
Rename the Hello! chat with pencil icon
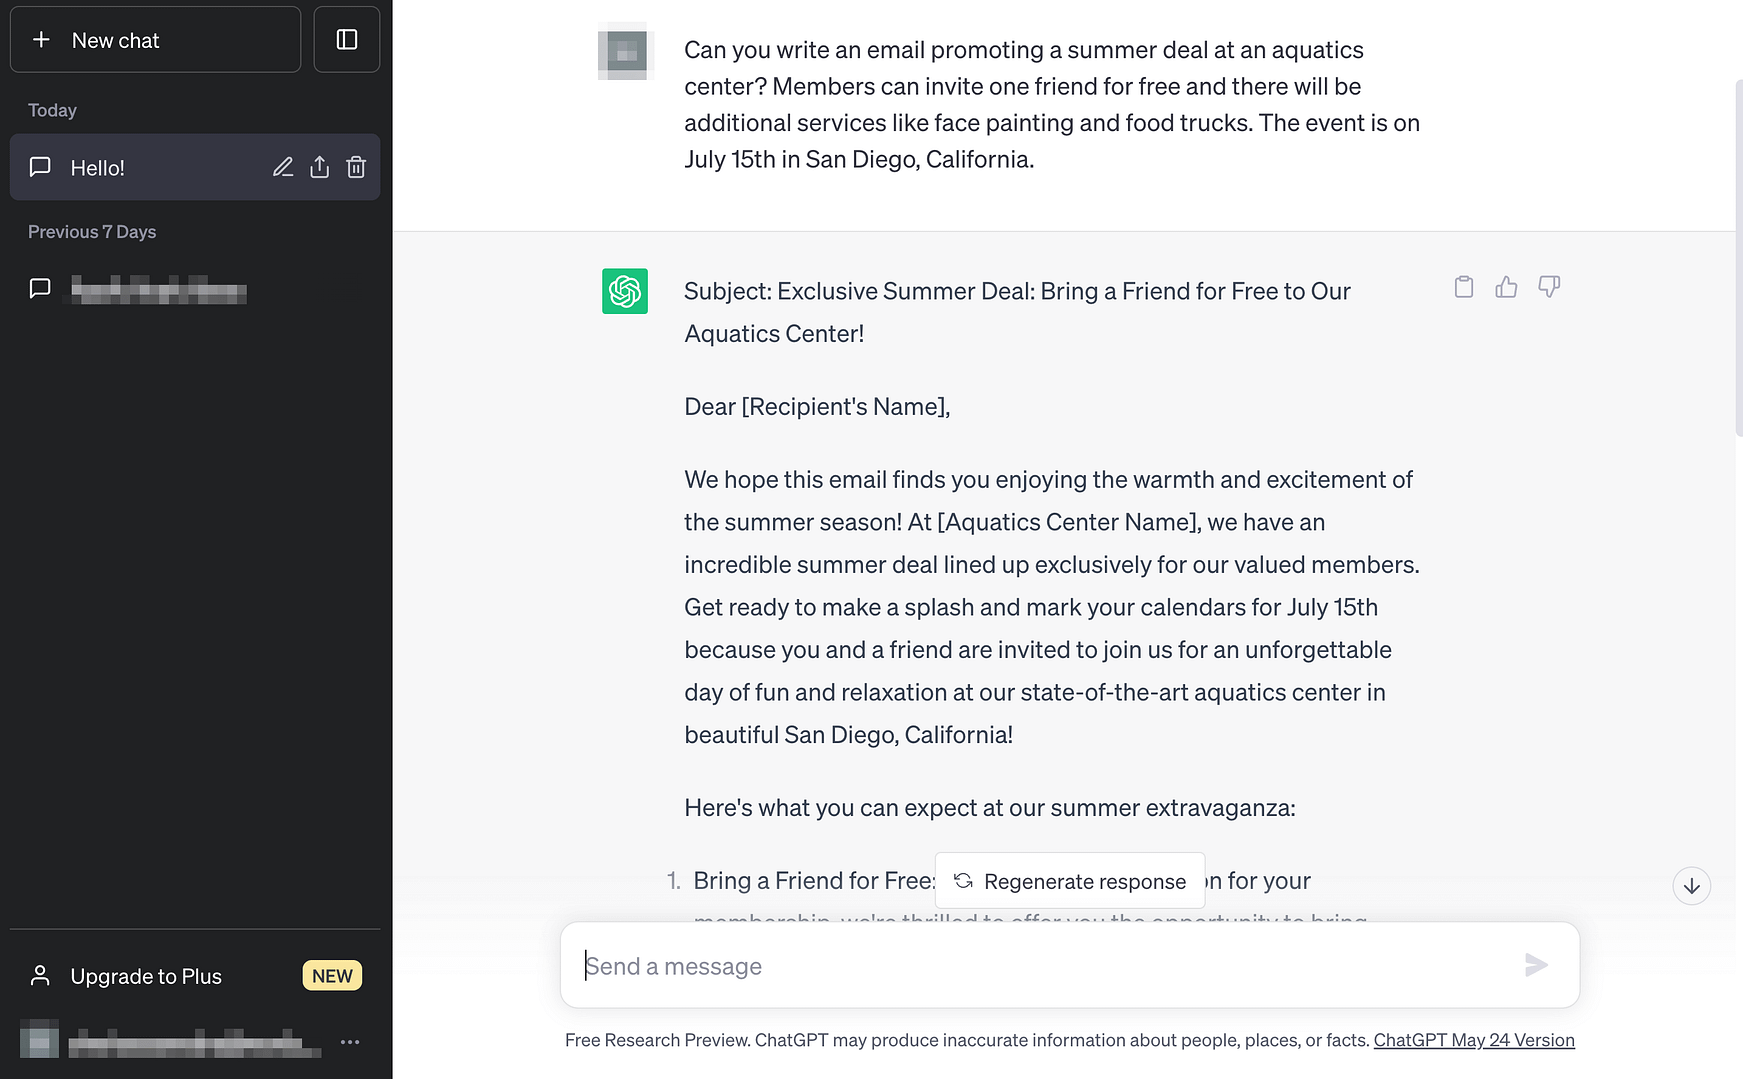click(x=283, y=167)
